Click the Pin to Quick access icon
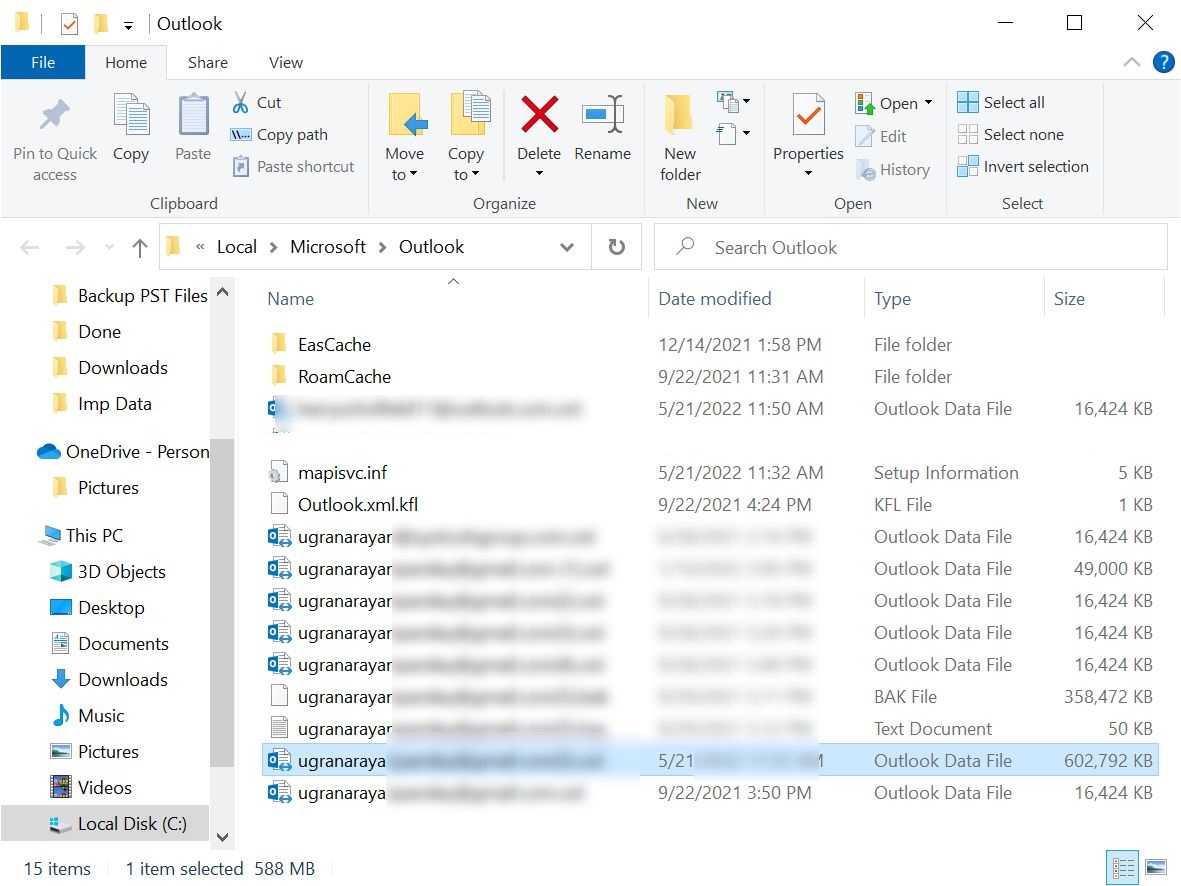 coord(54,115)
